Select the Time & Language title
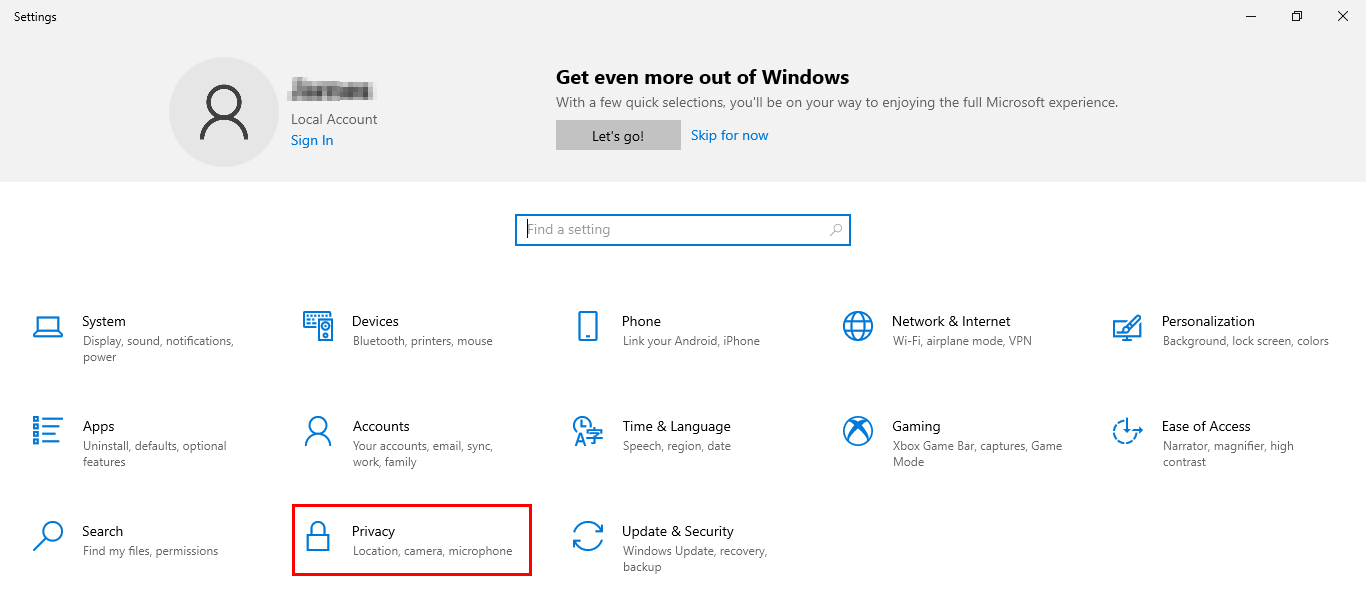 point(676,426)
